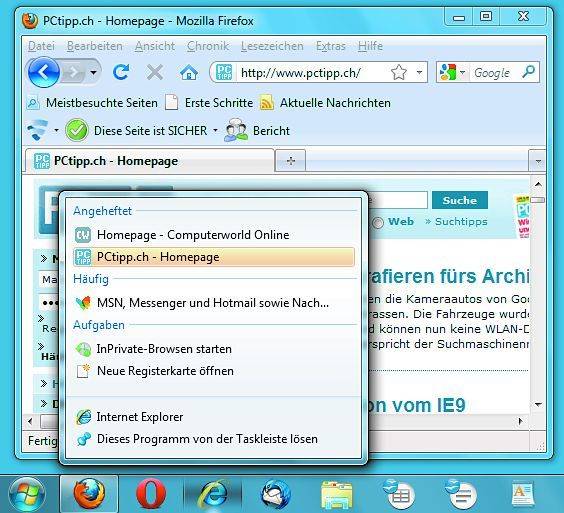Open a new tab with the plus button
564x513 pixels.
coord(291,161)
